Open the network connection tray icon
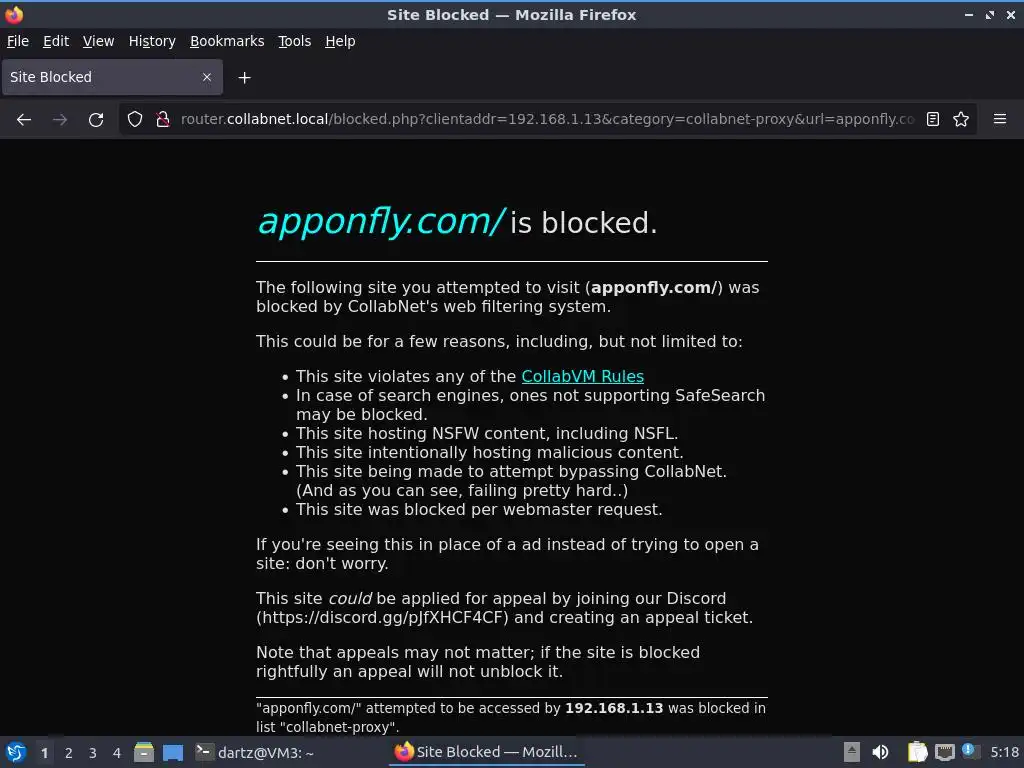 (944, 752)
